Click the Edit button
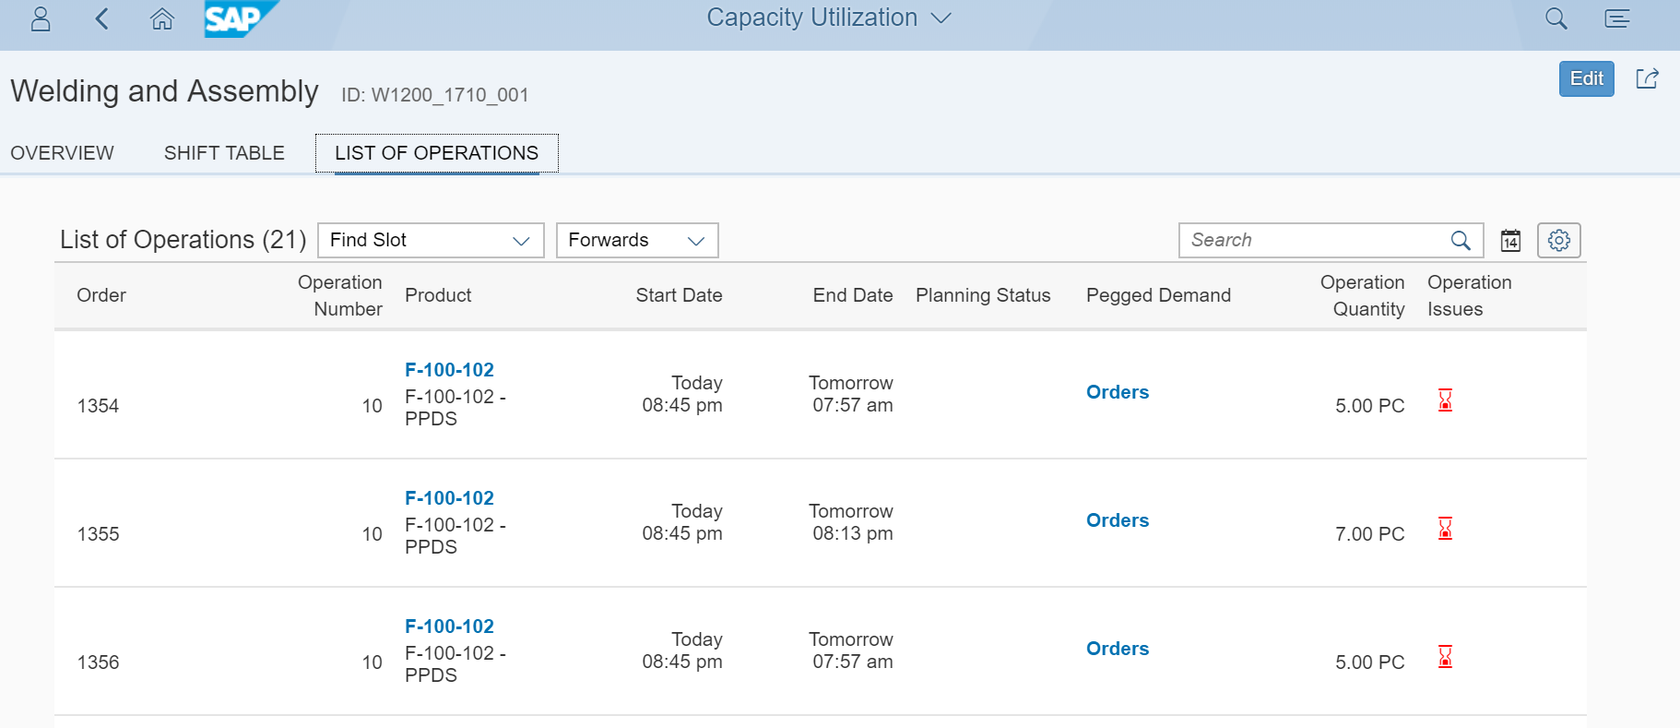The height and width of the screenshot is (728, 1680). click(x=1586, y=79)
